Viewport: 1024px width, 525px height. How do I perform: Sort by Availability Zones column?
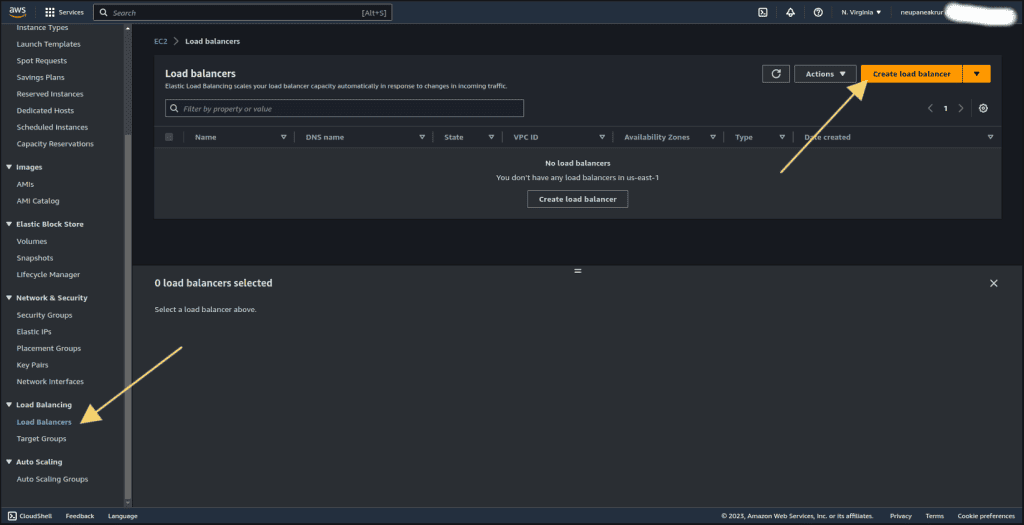pyautogui.click(x=712, y=137)
